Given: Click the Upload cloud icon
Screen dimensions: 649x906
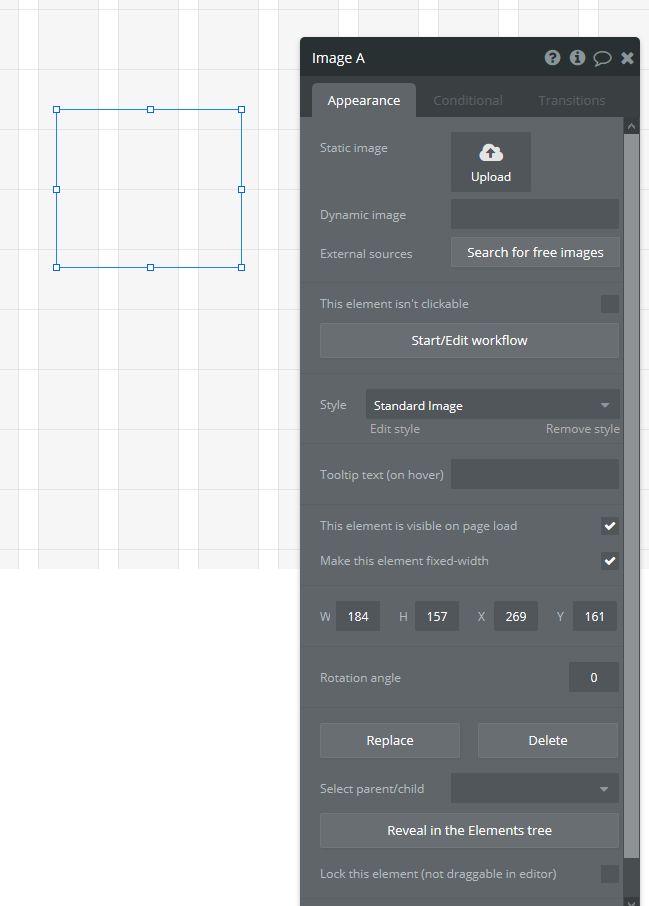Looking at the screenshot, I should 491,153.
